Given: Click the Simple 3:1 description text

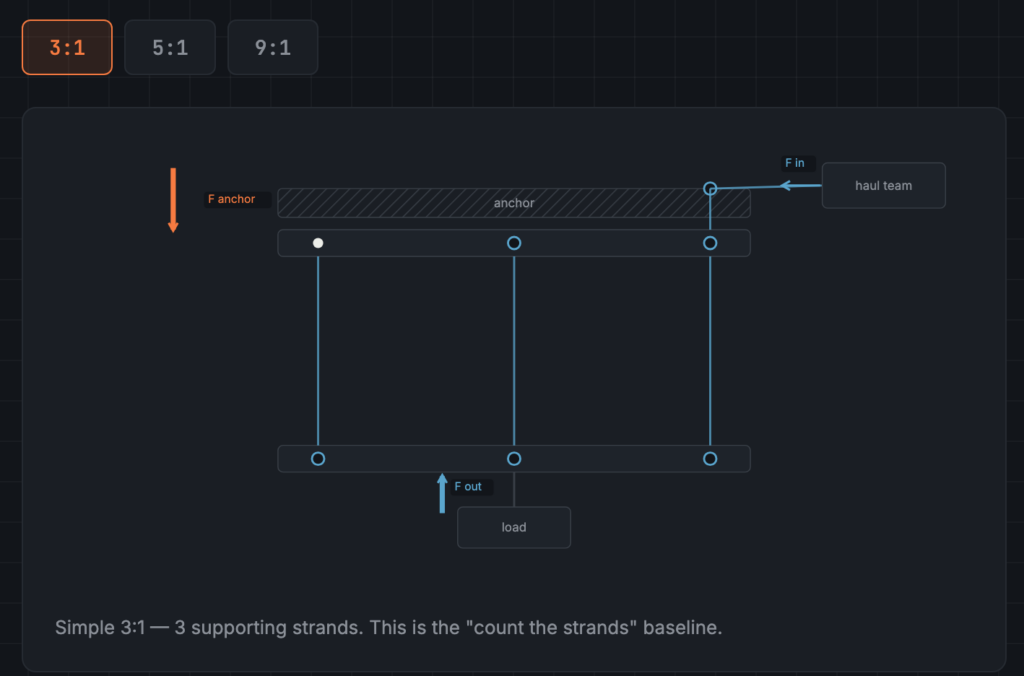Looking at the screenshot, I should [389, 627].
